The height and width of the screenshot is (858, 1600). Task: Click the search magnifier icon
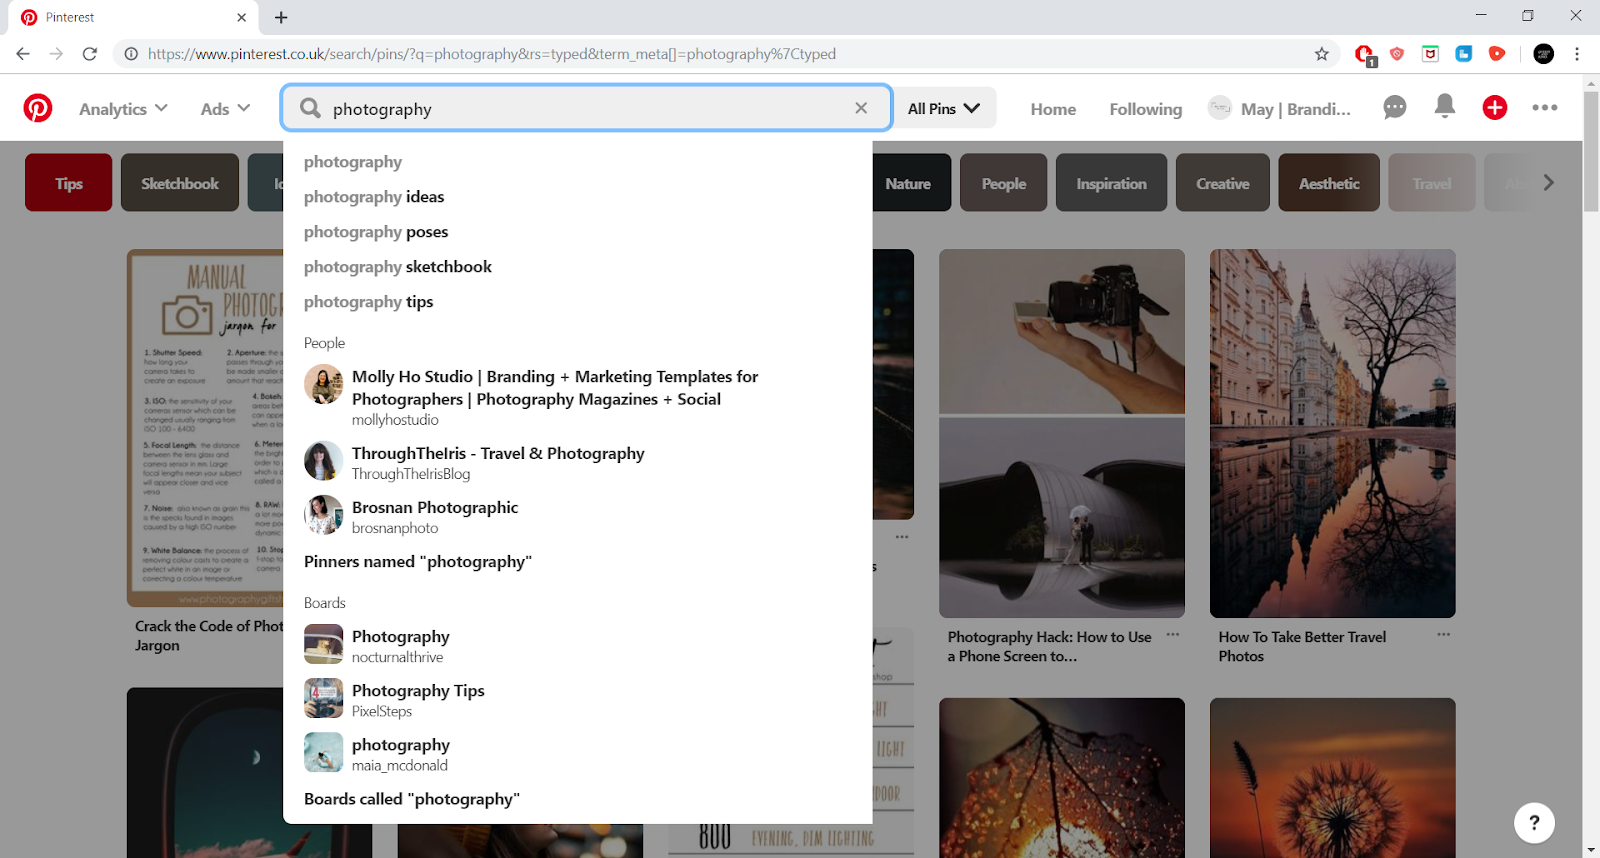pyautogui.click(x=311, y=108)
